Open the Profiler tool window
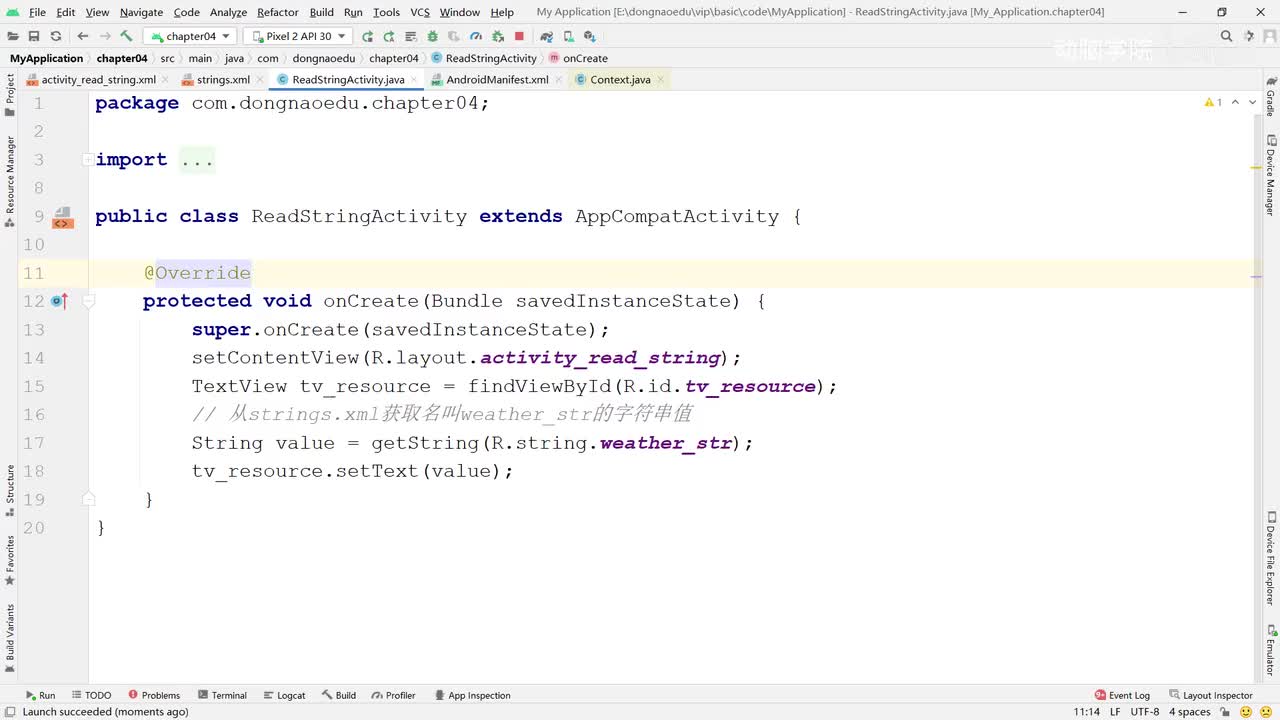Screen dimensions: 1280x720 [x=393, y=695]
